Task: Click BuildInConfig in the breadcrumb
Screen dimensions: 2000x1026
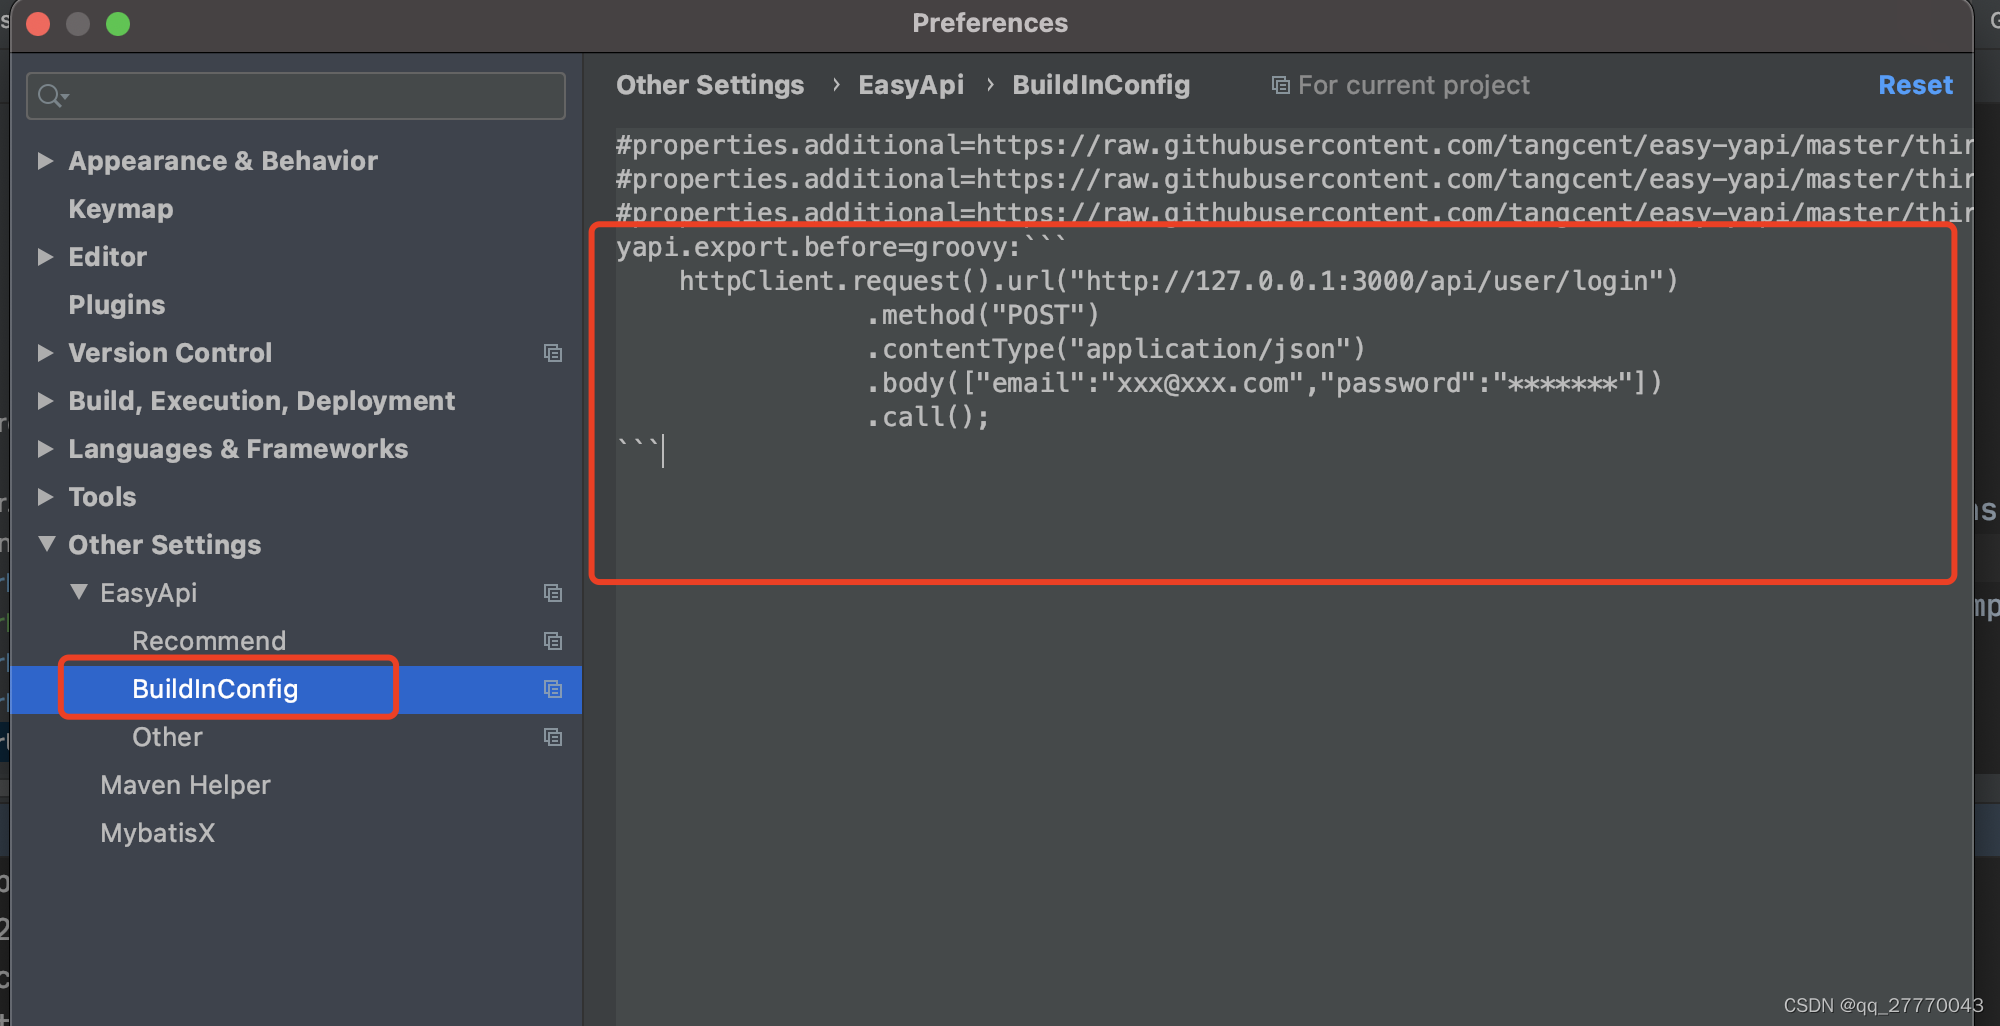Action: pos(1101,86)
